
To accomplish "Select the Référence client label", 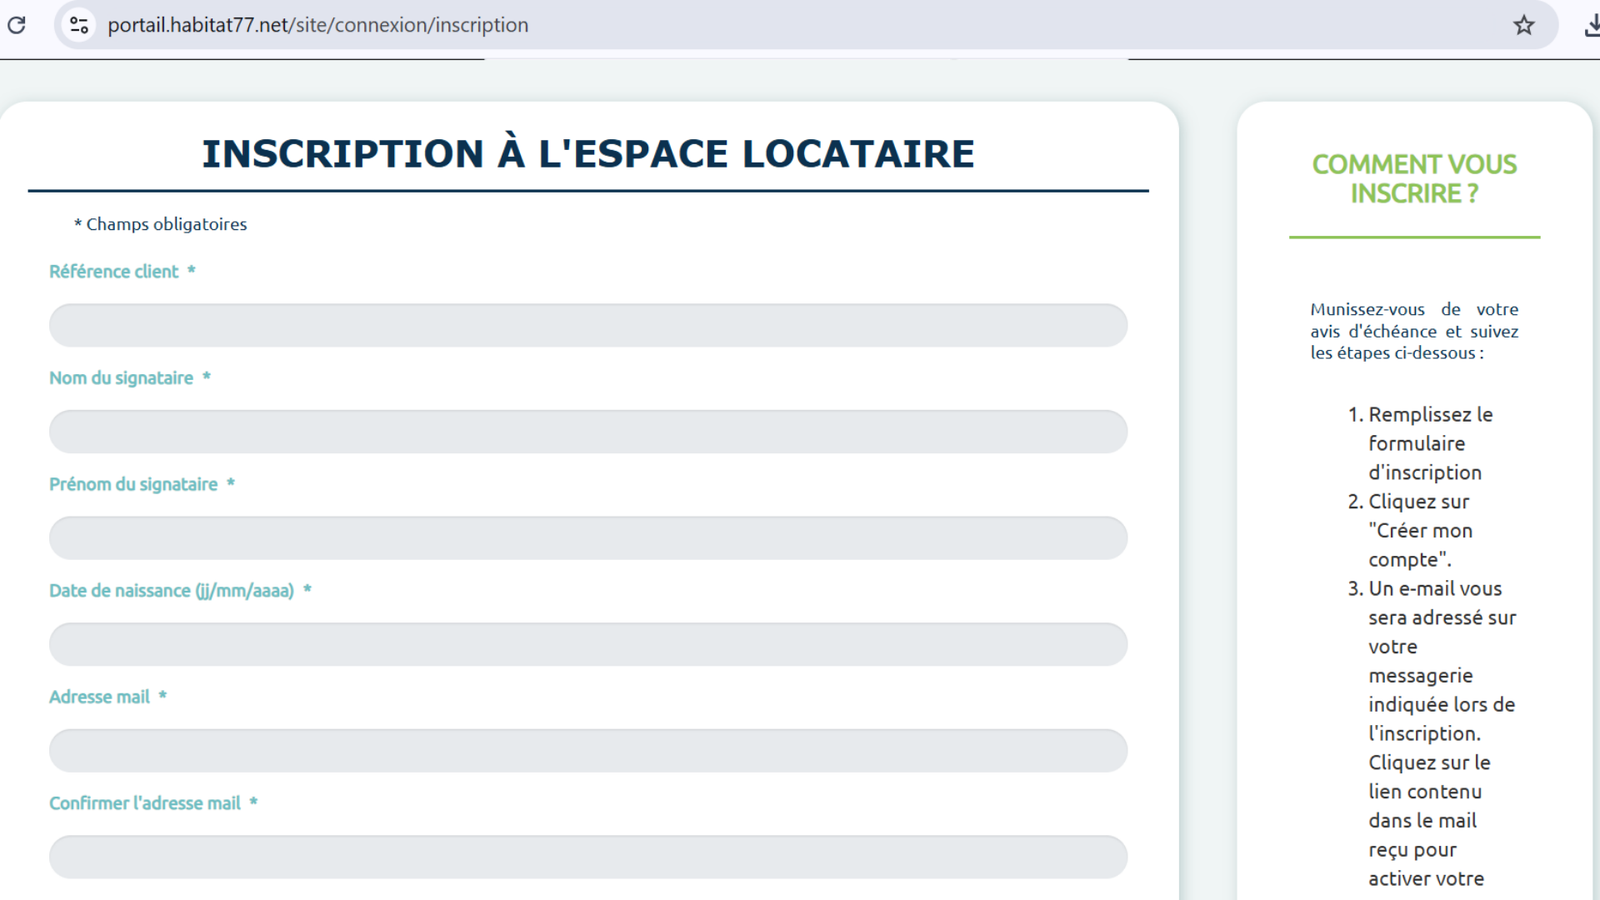I will [122, 271].
